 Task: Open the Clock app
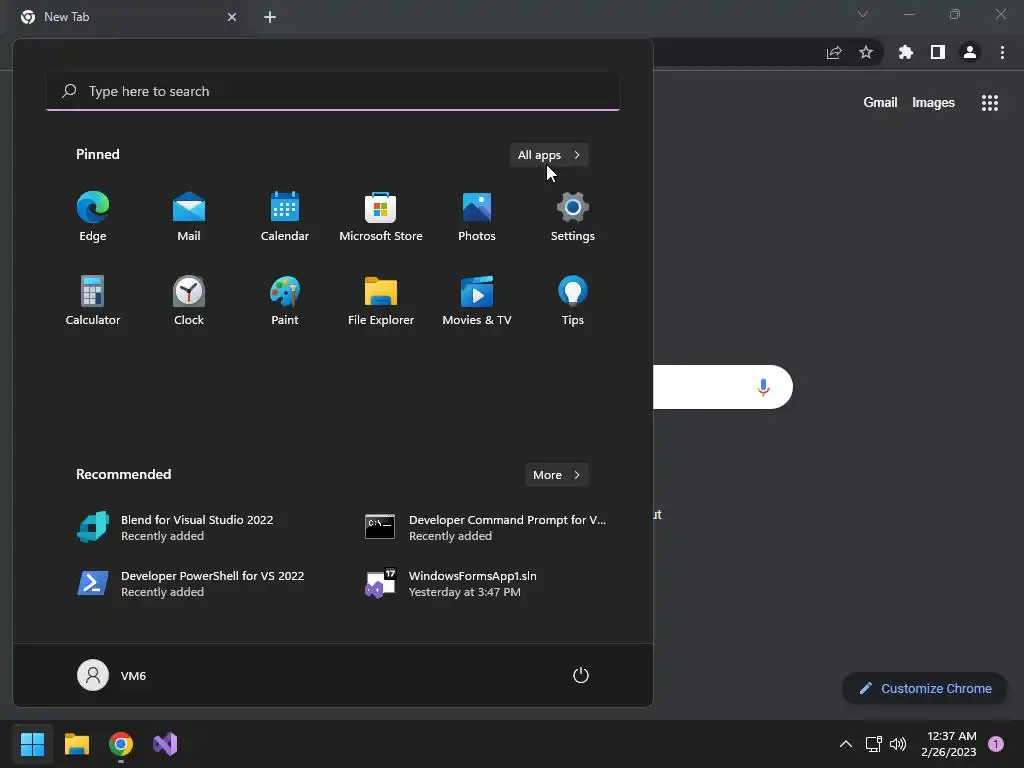pos(189,300)
